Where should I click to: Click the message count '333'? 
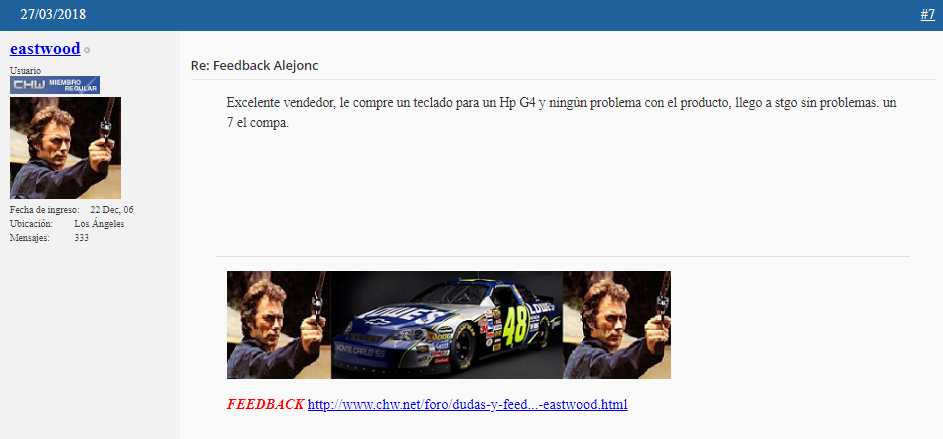coord(82,238)
